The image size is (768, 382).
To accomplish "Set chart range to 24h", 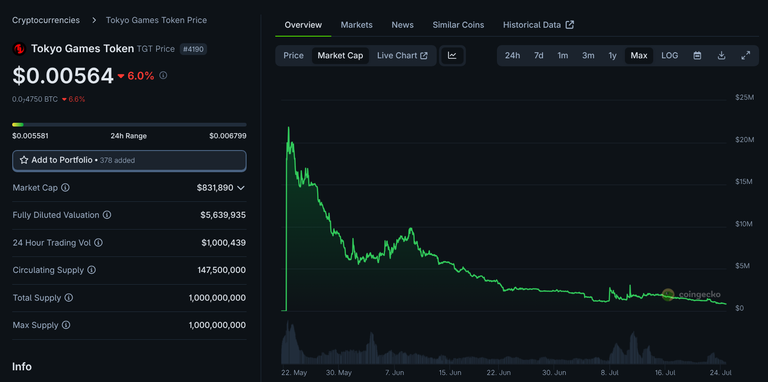I will [512, 55].
